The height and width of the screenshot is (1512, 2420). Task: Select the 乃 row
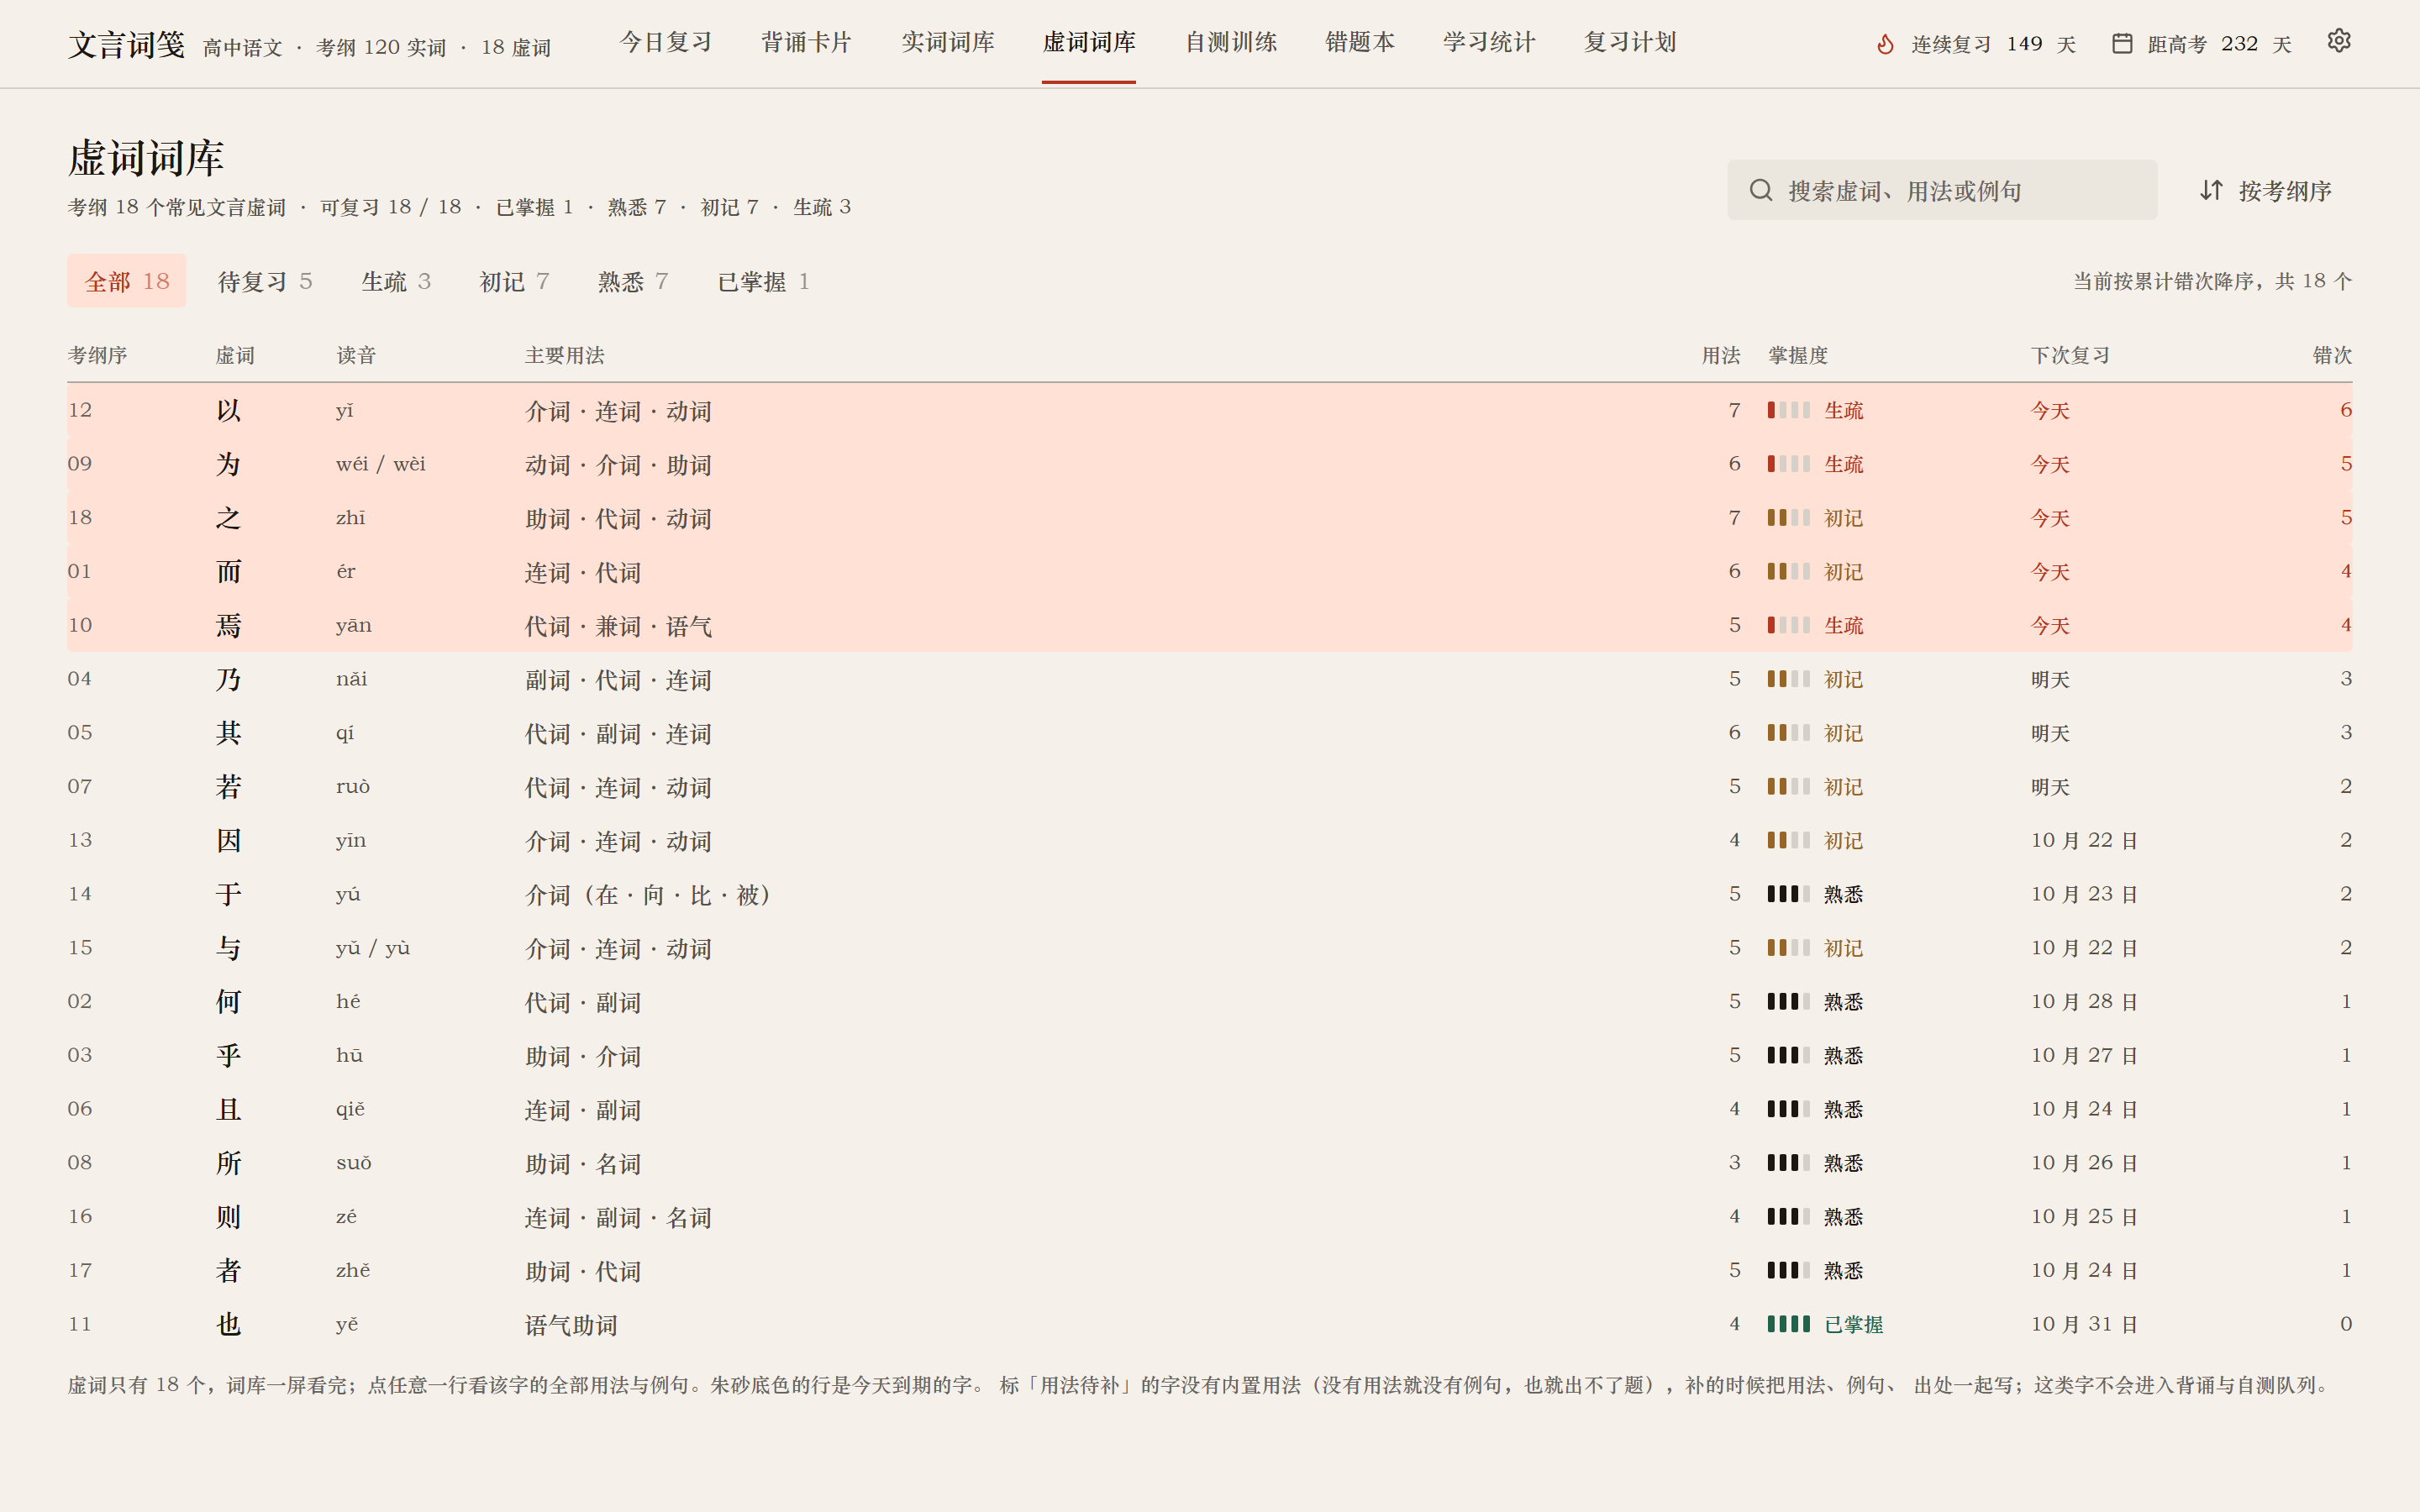[x=1209, y=679]
